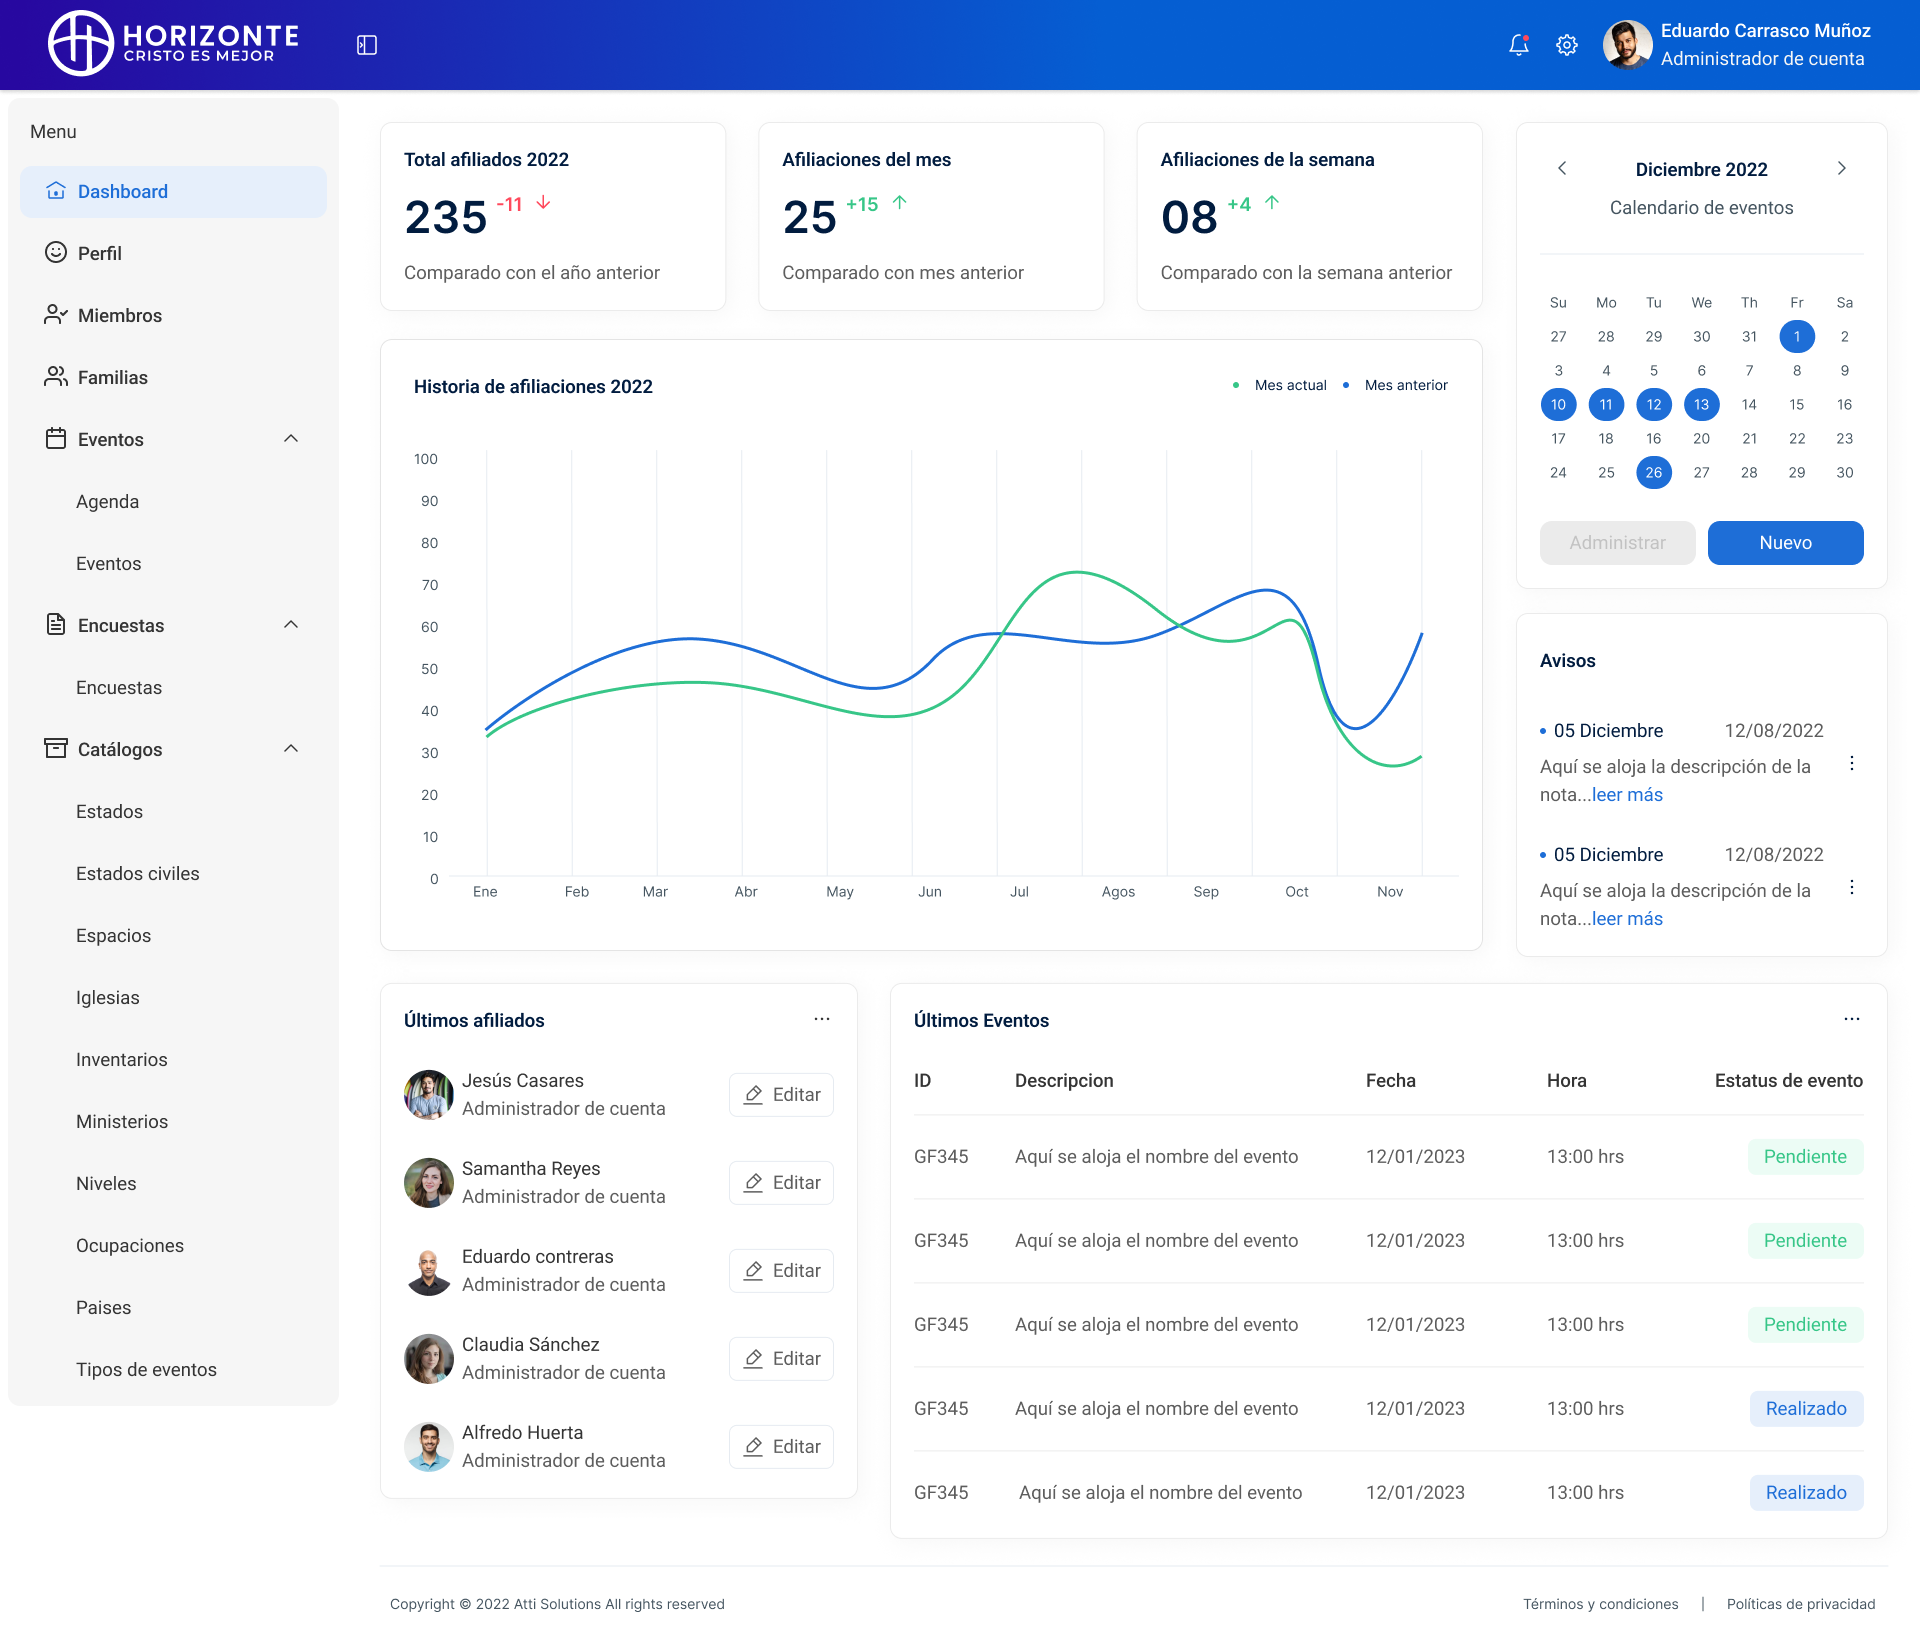Click the Encuestas document icon

[x=56, y=625]
